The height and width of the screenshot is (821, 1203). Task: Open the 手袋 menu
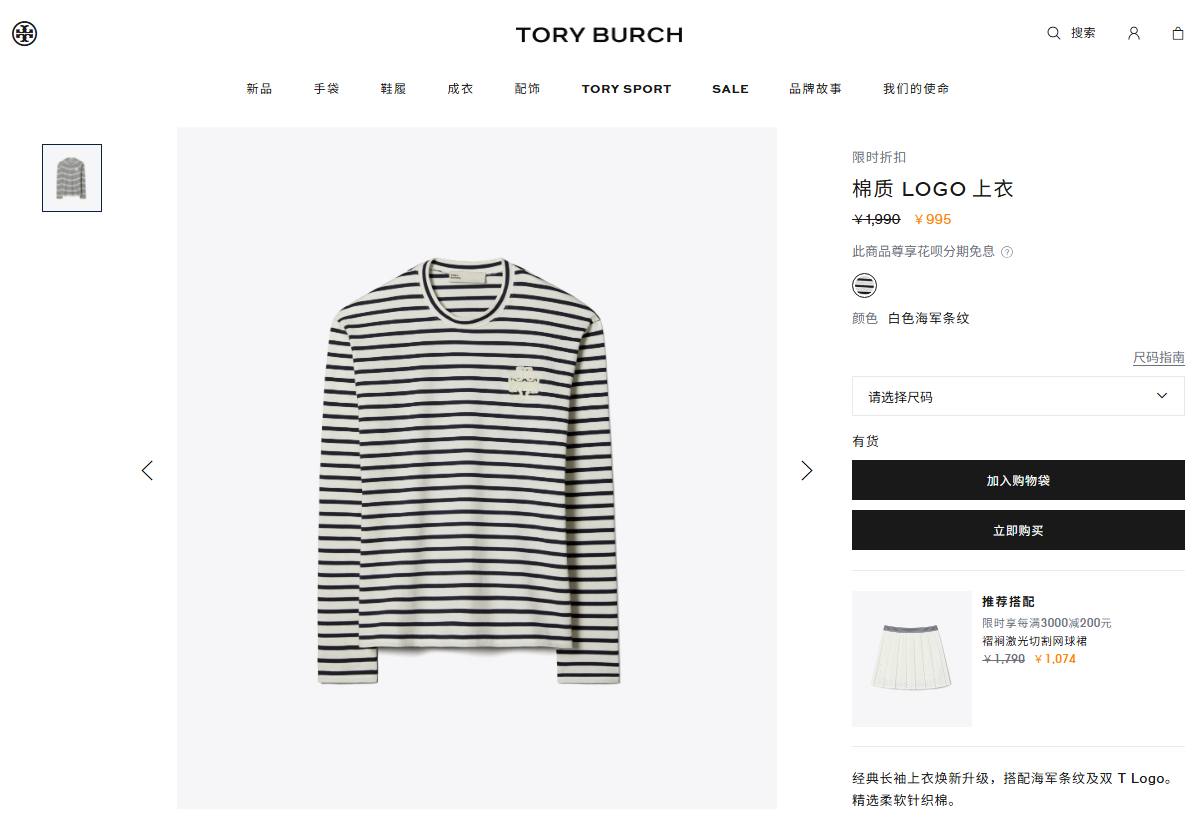click(x=326, y=89)
